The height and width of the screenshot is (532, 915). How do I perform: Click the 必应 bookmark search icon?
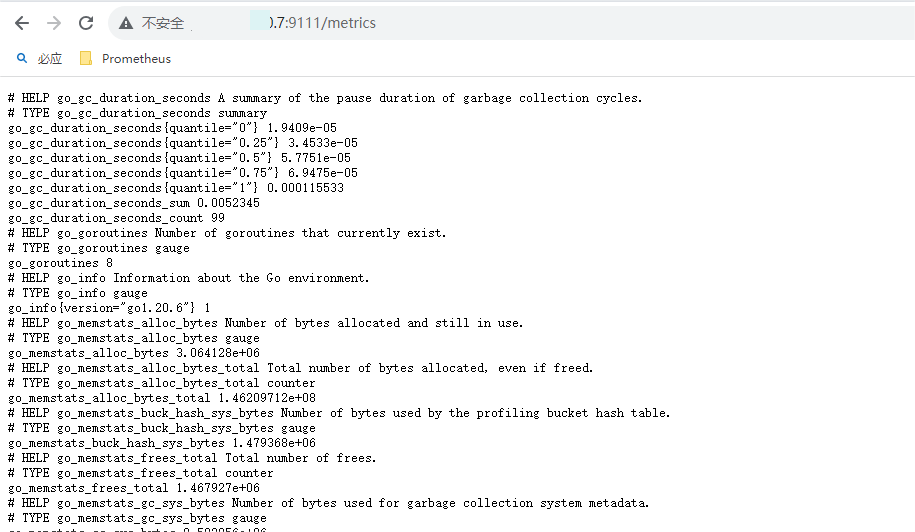(22, 59)
